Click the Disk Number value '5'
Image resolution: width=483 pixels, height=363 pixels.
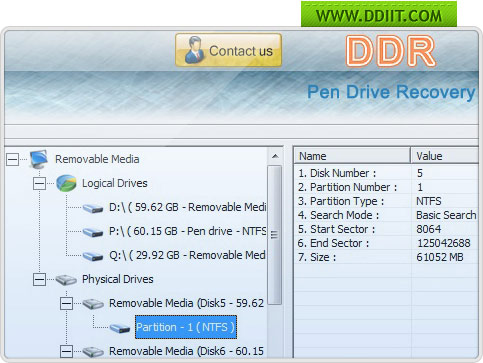[420, 173]
